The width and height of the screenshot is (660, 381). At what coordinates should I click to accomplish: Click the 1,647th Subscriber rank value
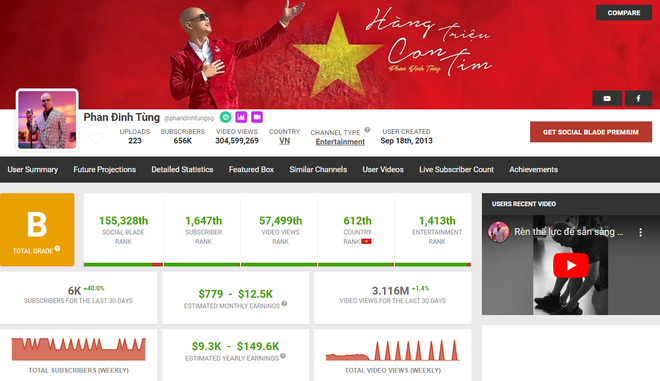[x=203, y=221]
